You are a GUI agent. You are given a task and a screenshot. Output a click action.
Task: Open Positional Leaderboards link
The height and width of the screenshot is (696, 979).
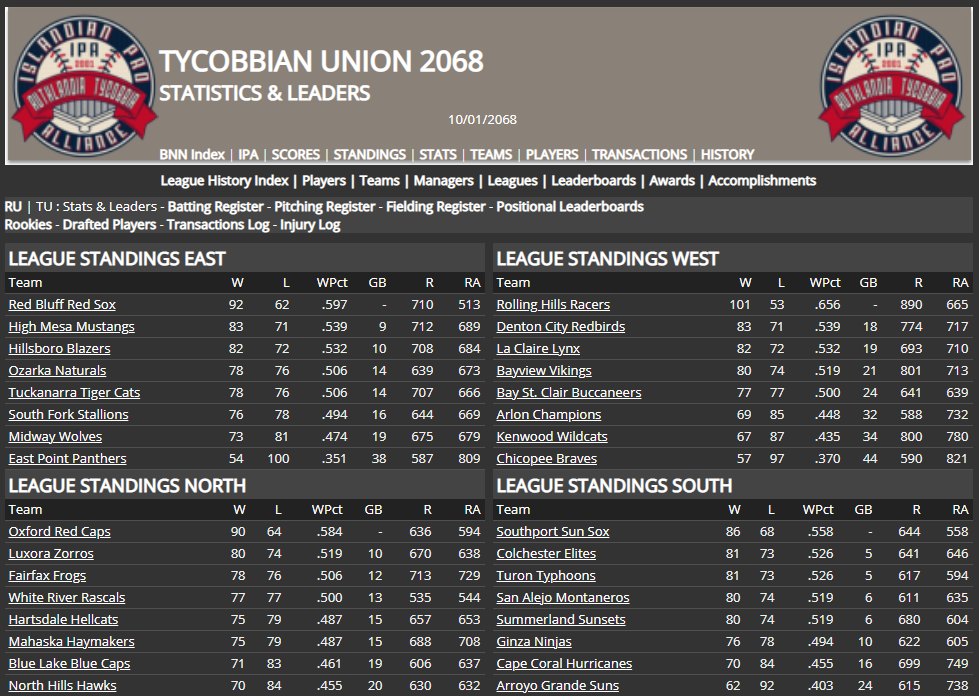tap(570, 207)
